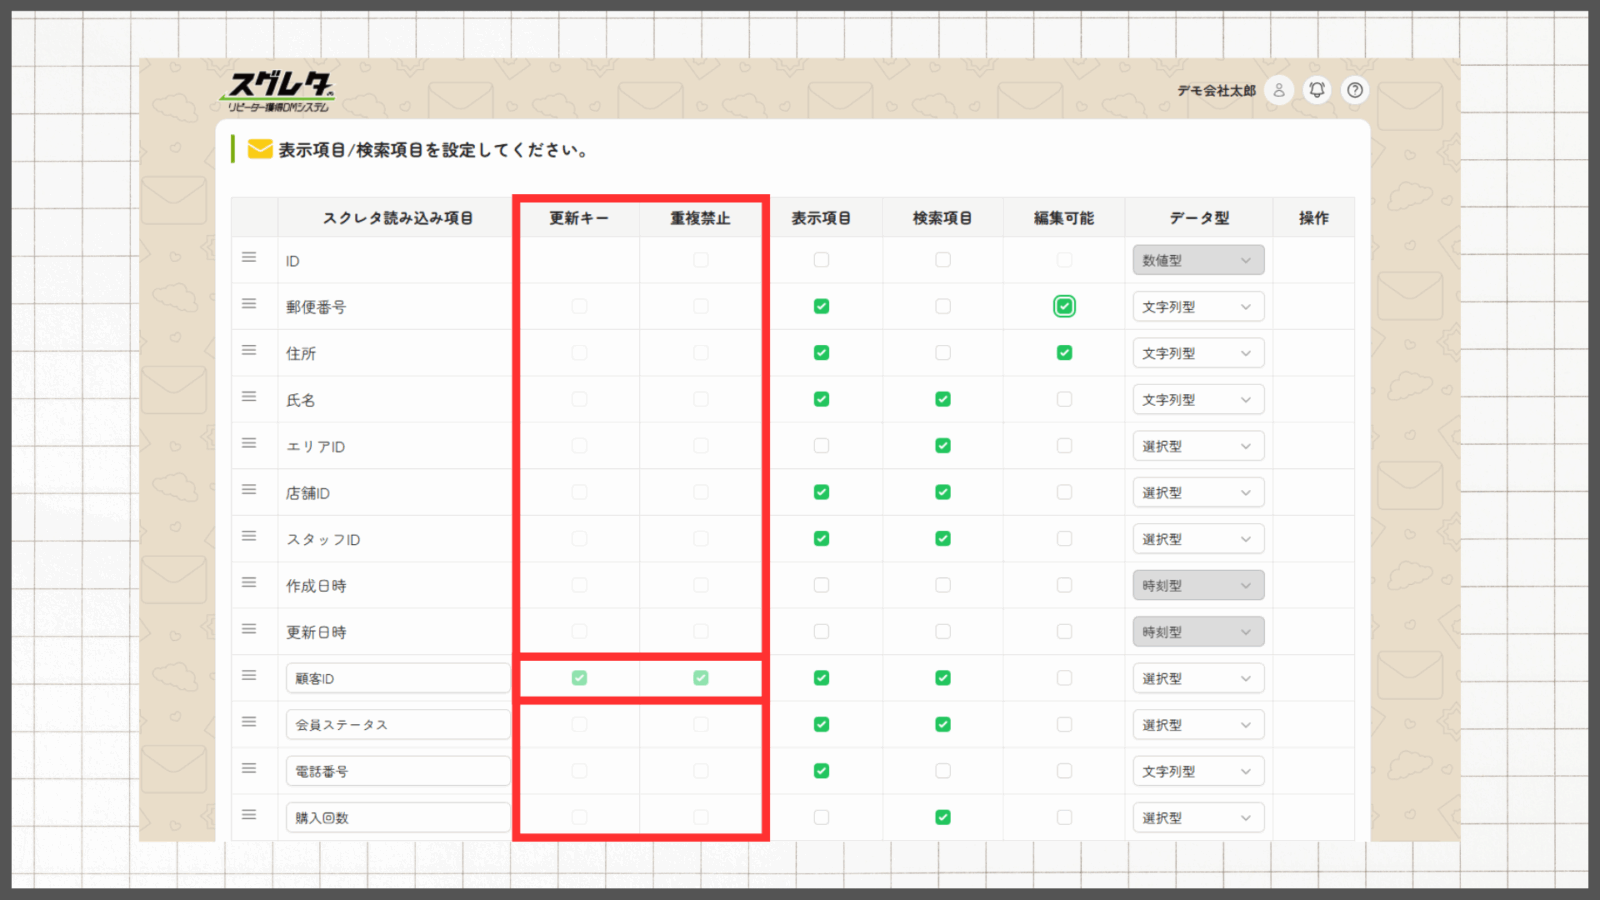This screenshot has height=900, width=1600.
Task: Click the データ型 column header
Action: pyautogui.click(x=1199, y=218)
